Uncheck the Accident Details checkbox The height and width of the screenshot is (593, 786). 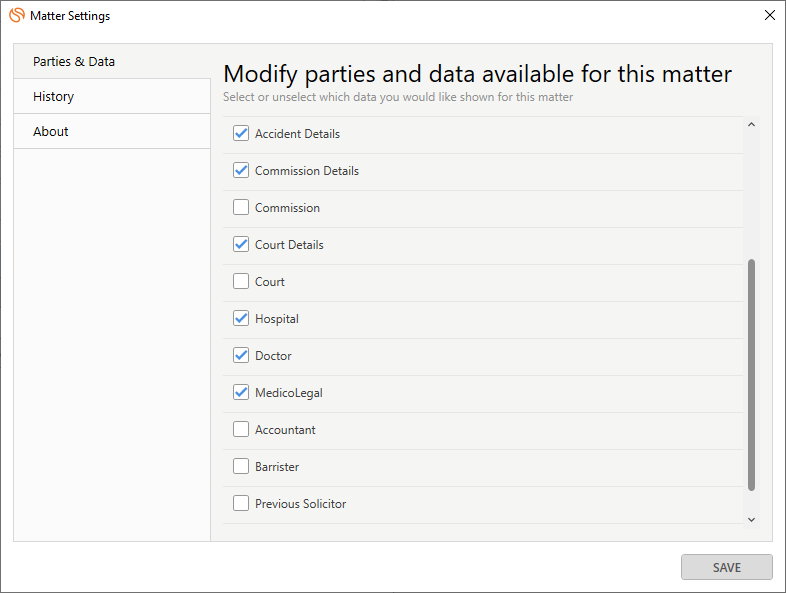click(x=241, y=133)
